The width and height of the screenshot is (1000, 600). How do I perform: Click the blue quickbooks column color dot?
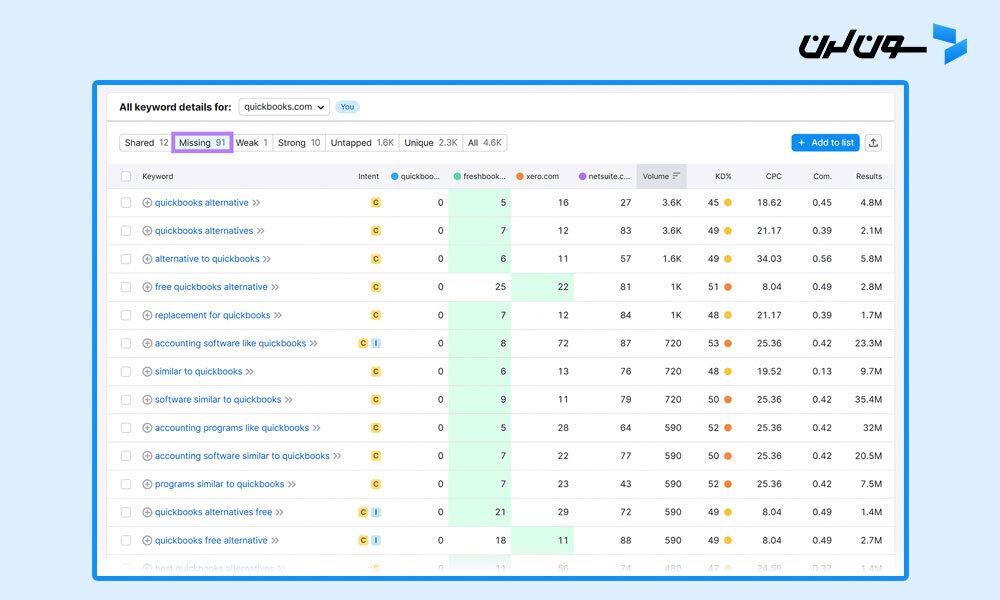[x=394, y=177]
